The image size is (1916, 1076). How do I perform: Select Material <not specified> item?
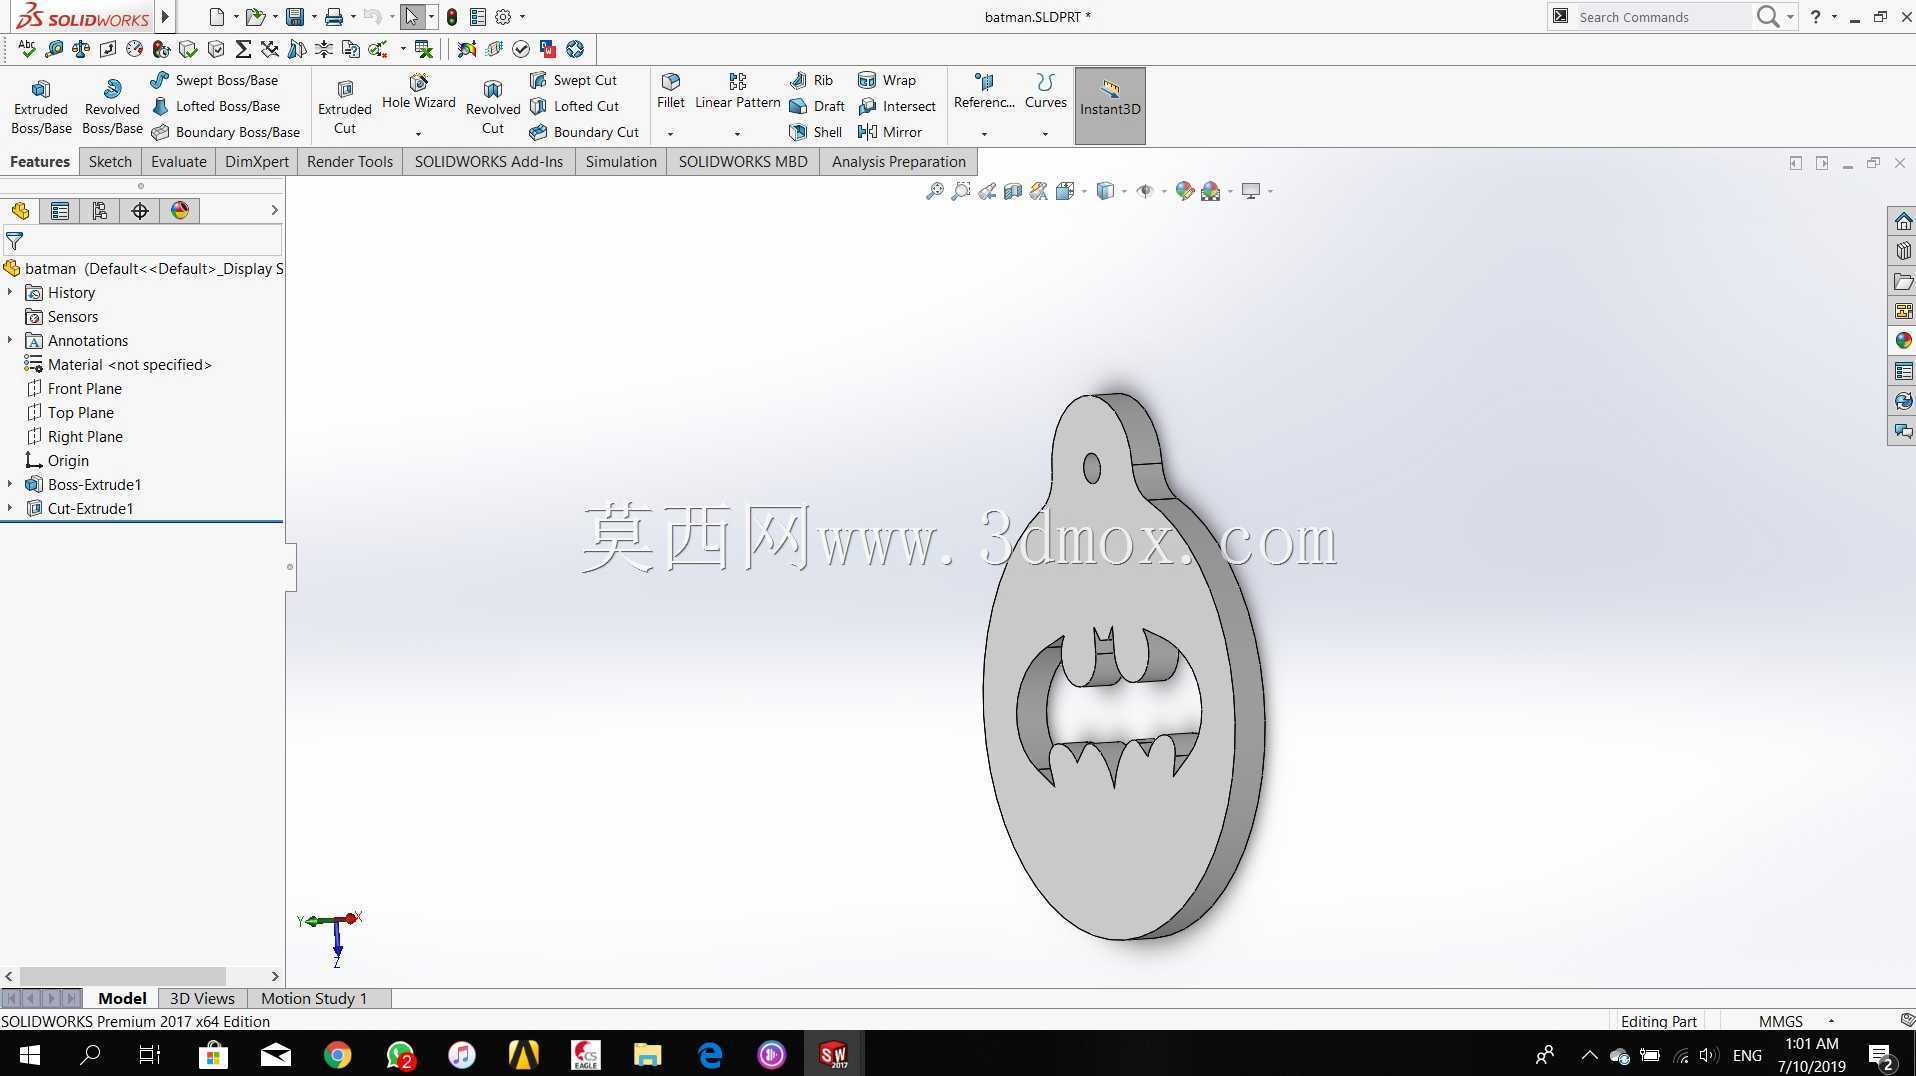click(118, 364)
